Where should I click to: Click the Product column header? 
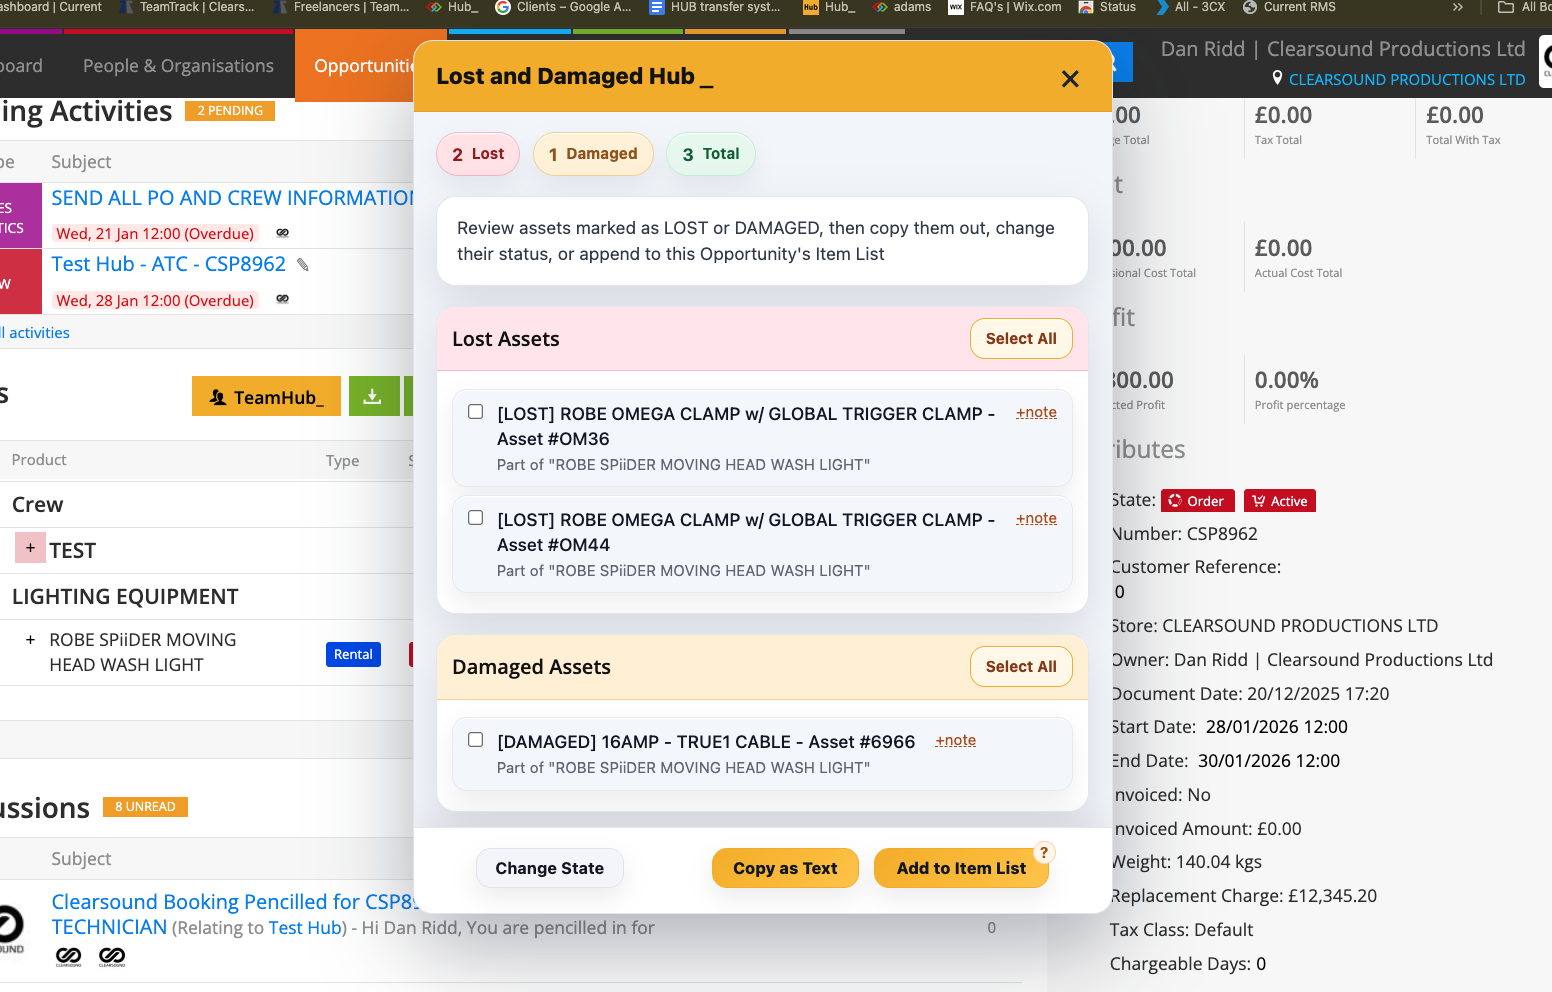pos(39,460)
